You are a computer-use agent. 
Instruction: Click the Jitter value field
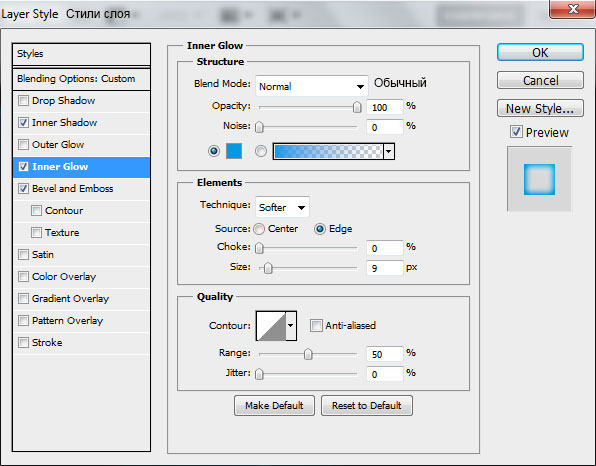coord(385,374)
